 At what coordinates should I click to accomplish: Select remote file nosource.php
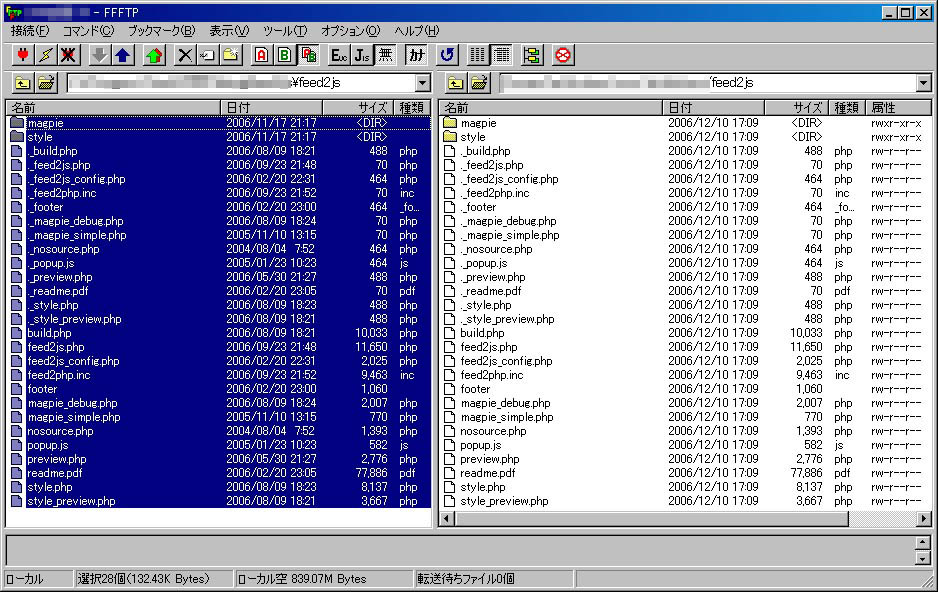[494, 431]
